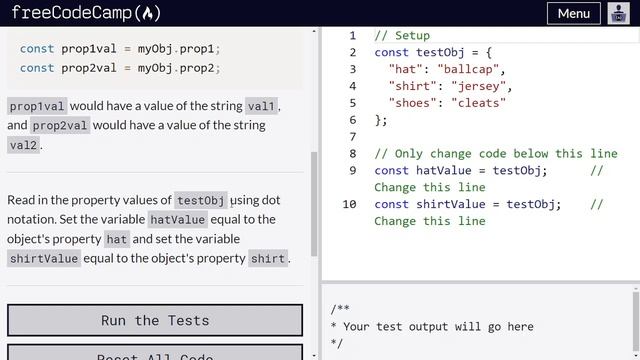Open the freeCodeCamp home logo
640x360 pixels.
(x=86, y=13)
